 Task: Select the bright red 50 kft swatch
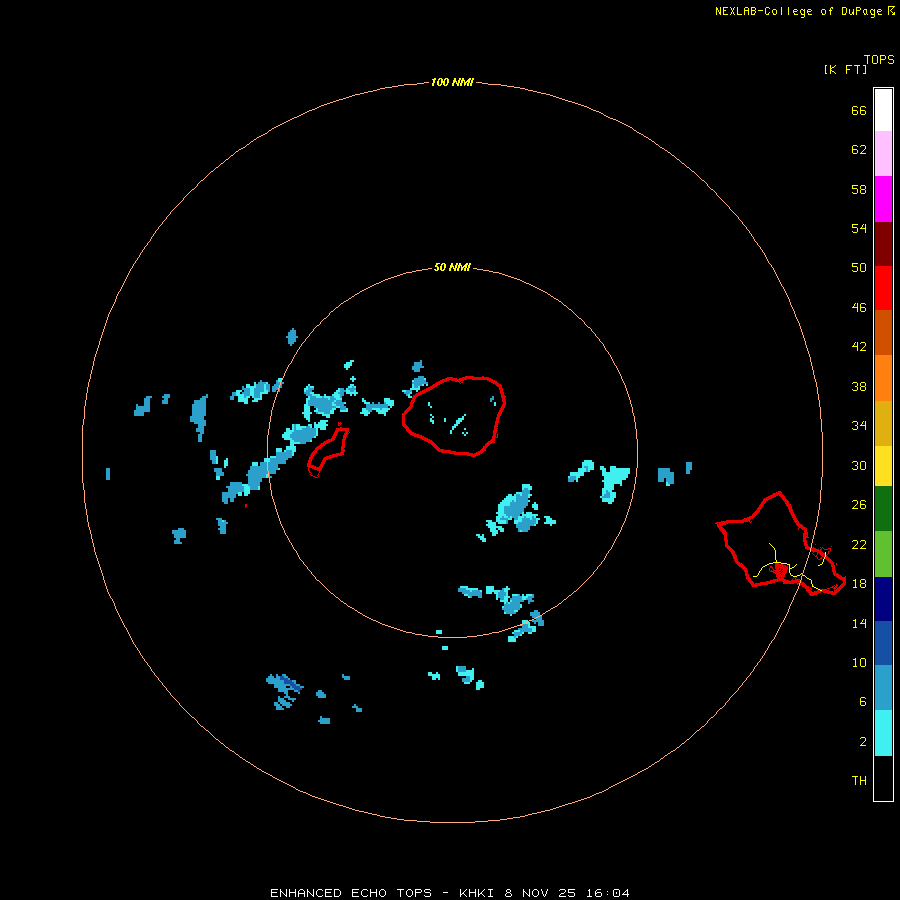click(x=883, y=288)
